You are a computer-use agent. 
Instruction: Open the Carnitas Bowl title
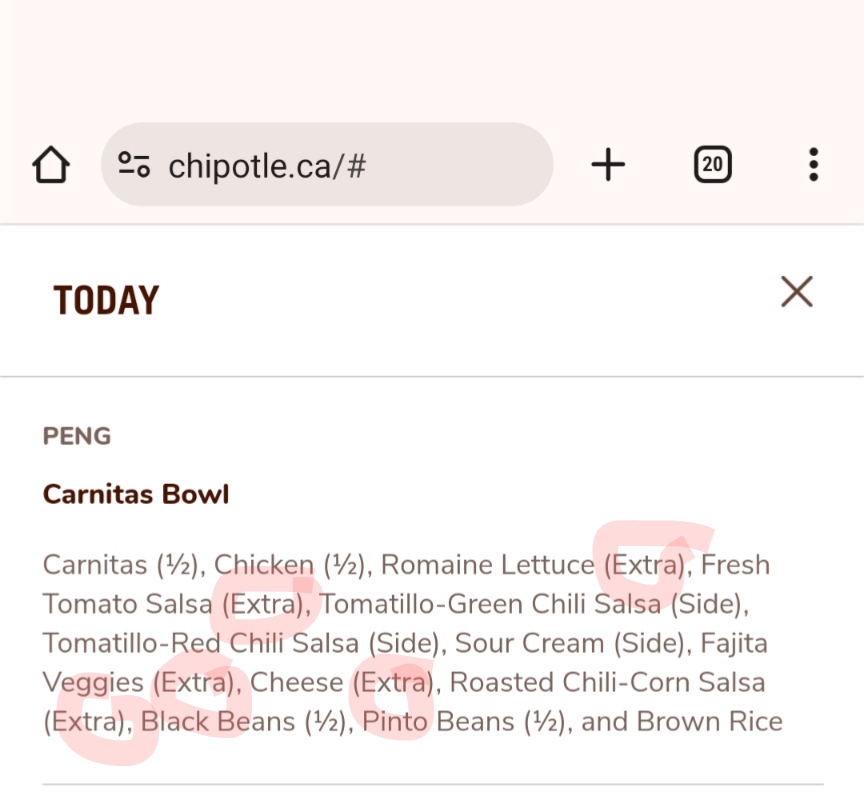(x=136, y=494)
